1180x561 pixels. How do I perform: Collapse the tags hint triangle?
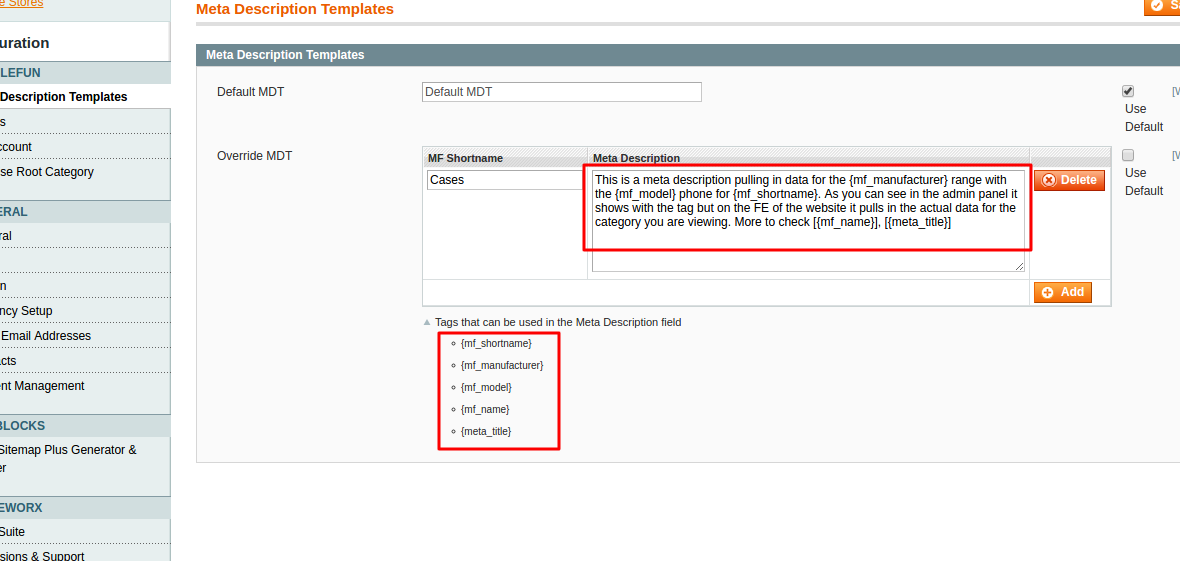click(427, 322)
